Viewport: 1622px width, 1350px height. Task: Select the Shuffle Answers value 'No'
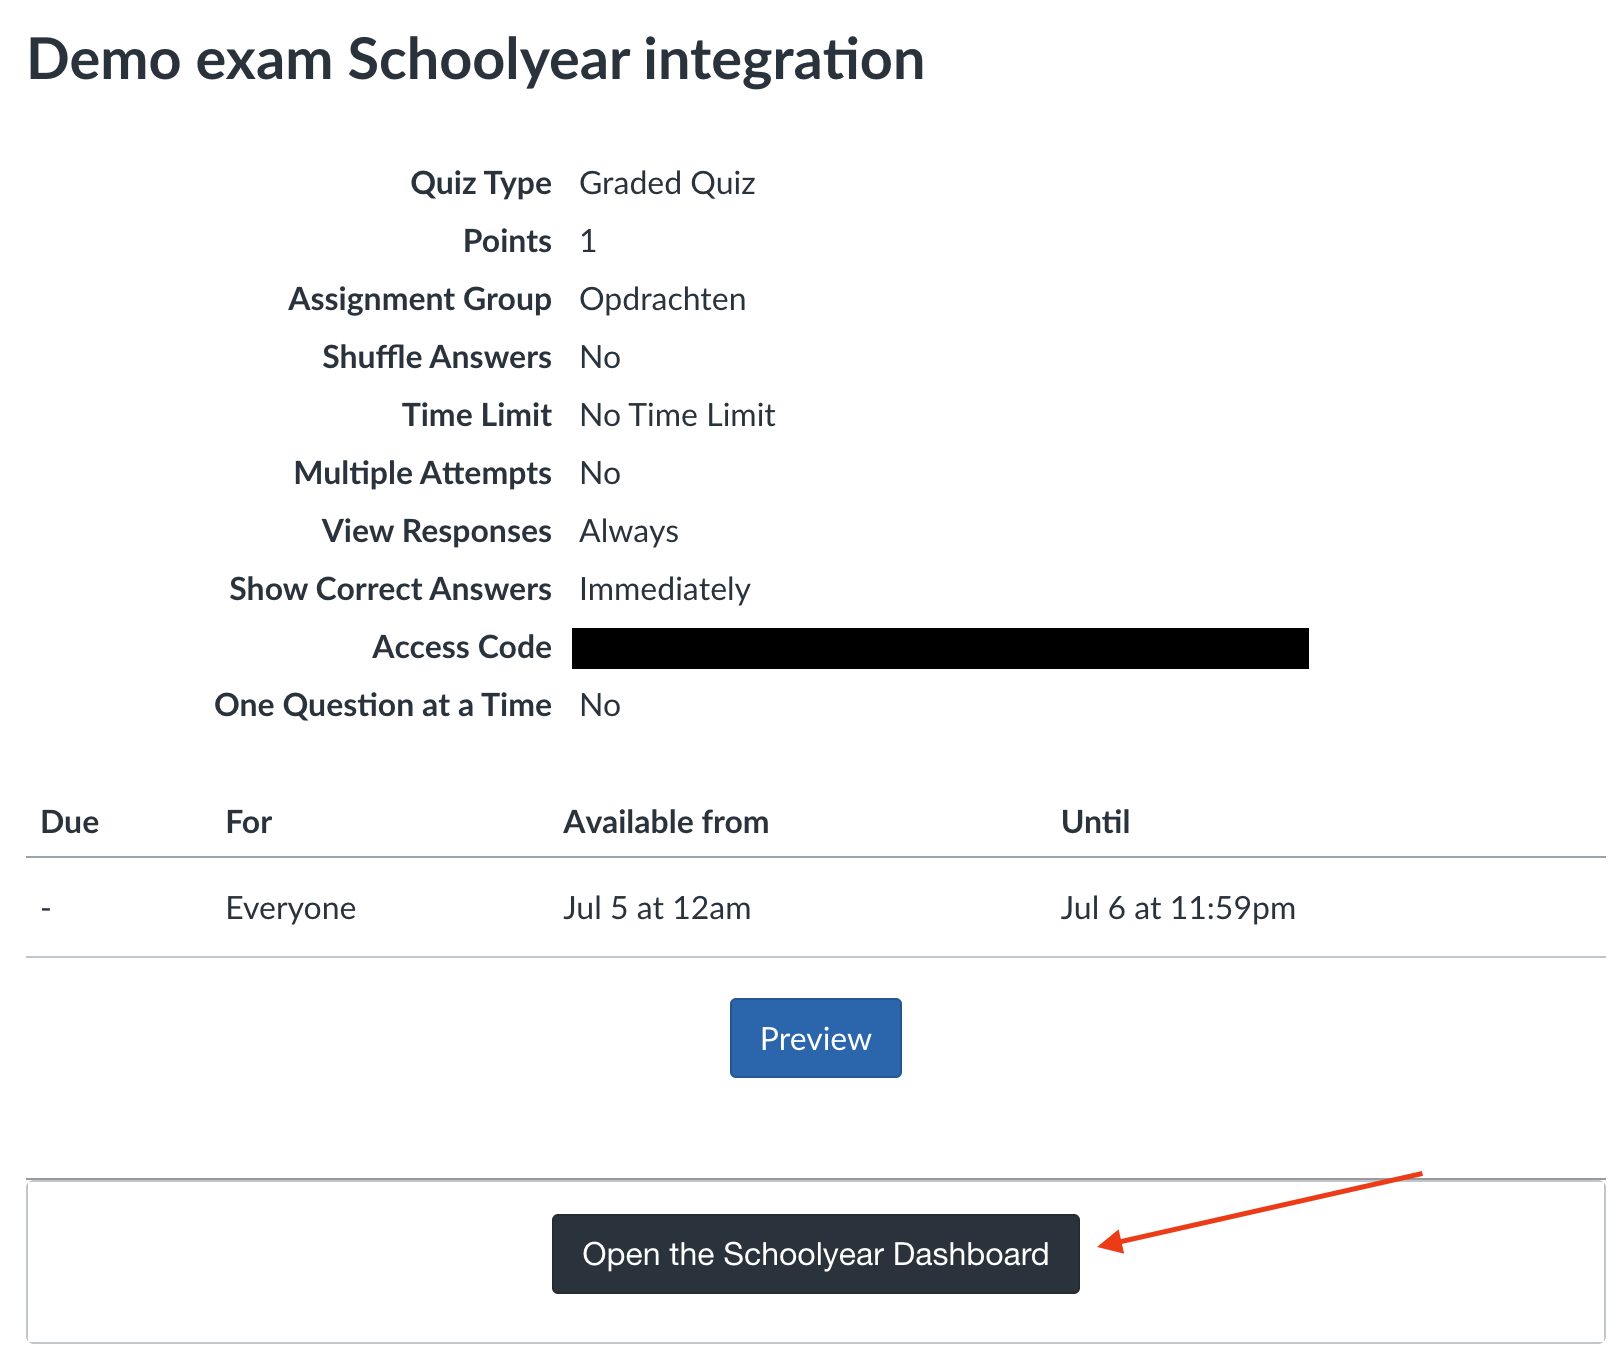[600, 357]
